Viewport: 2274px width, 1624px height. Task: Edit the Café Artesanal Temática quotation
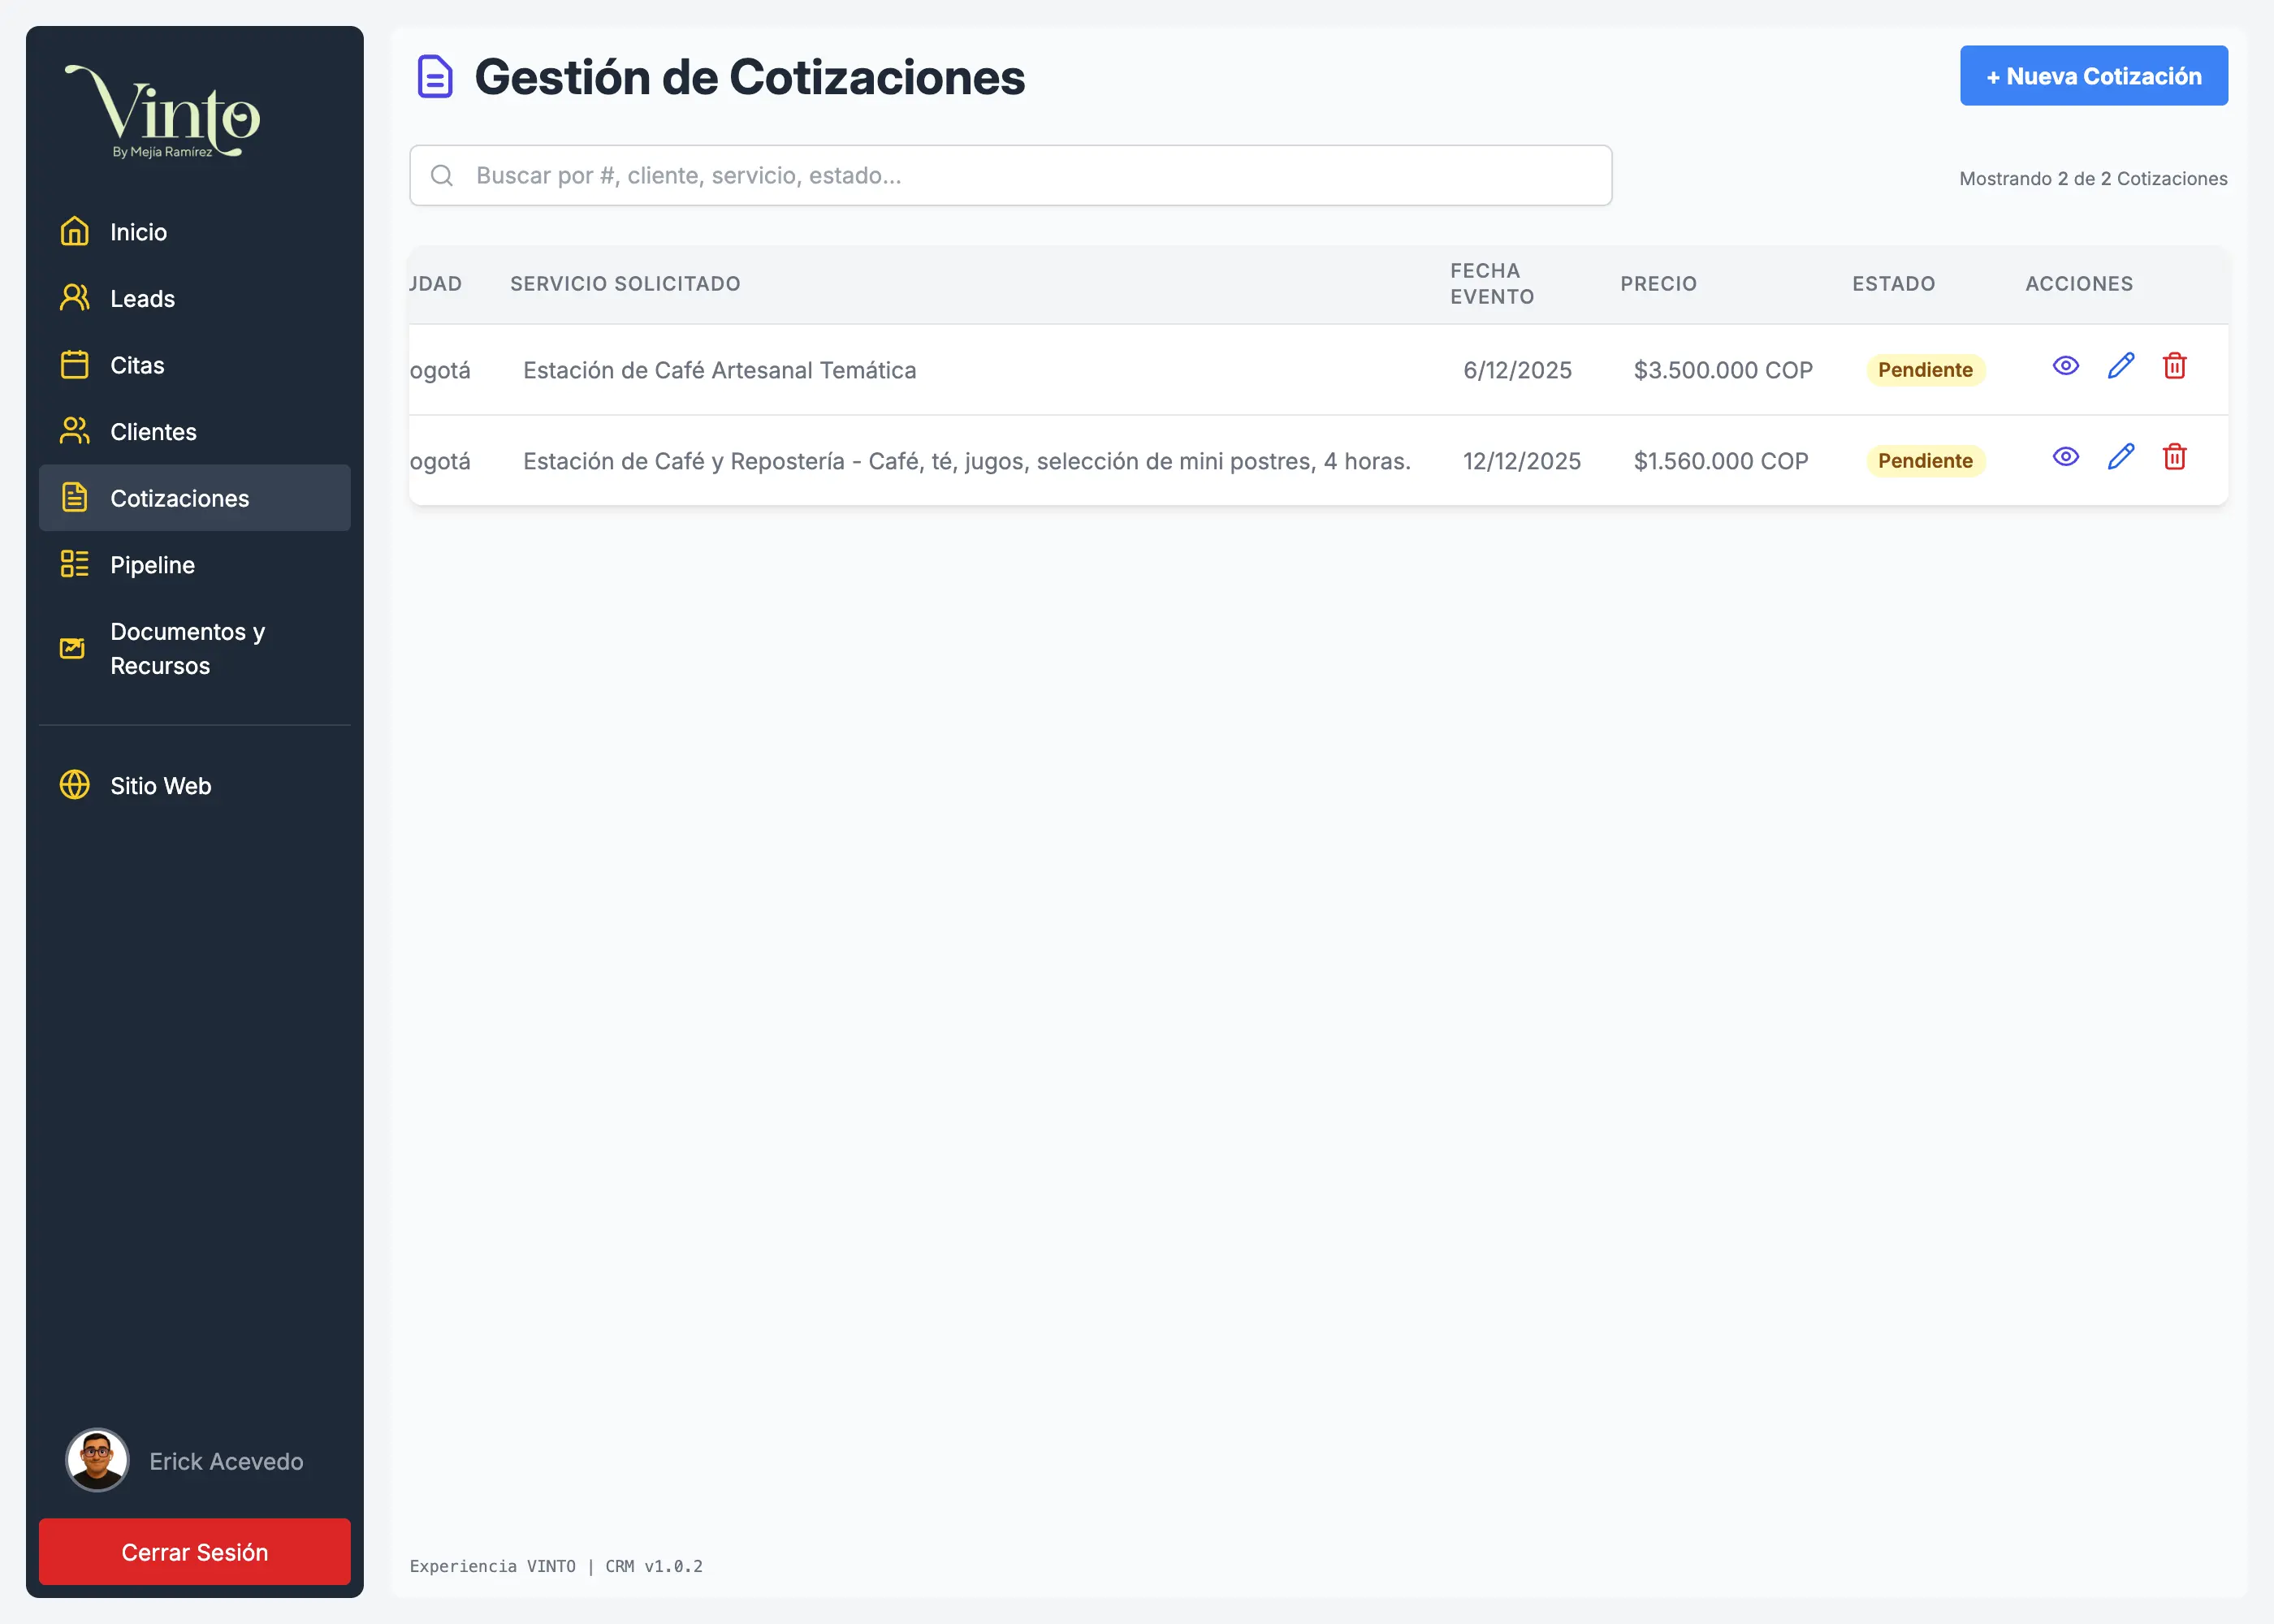click(2120, 366)
